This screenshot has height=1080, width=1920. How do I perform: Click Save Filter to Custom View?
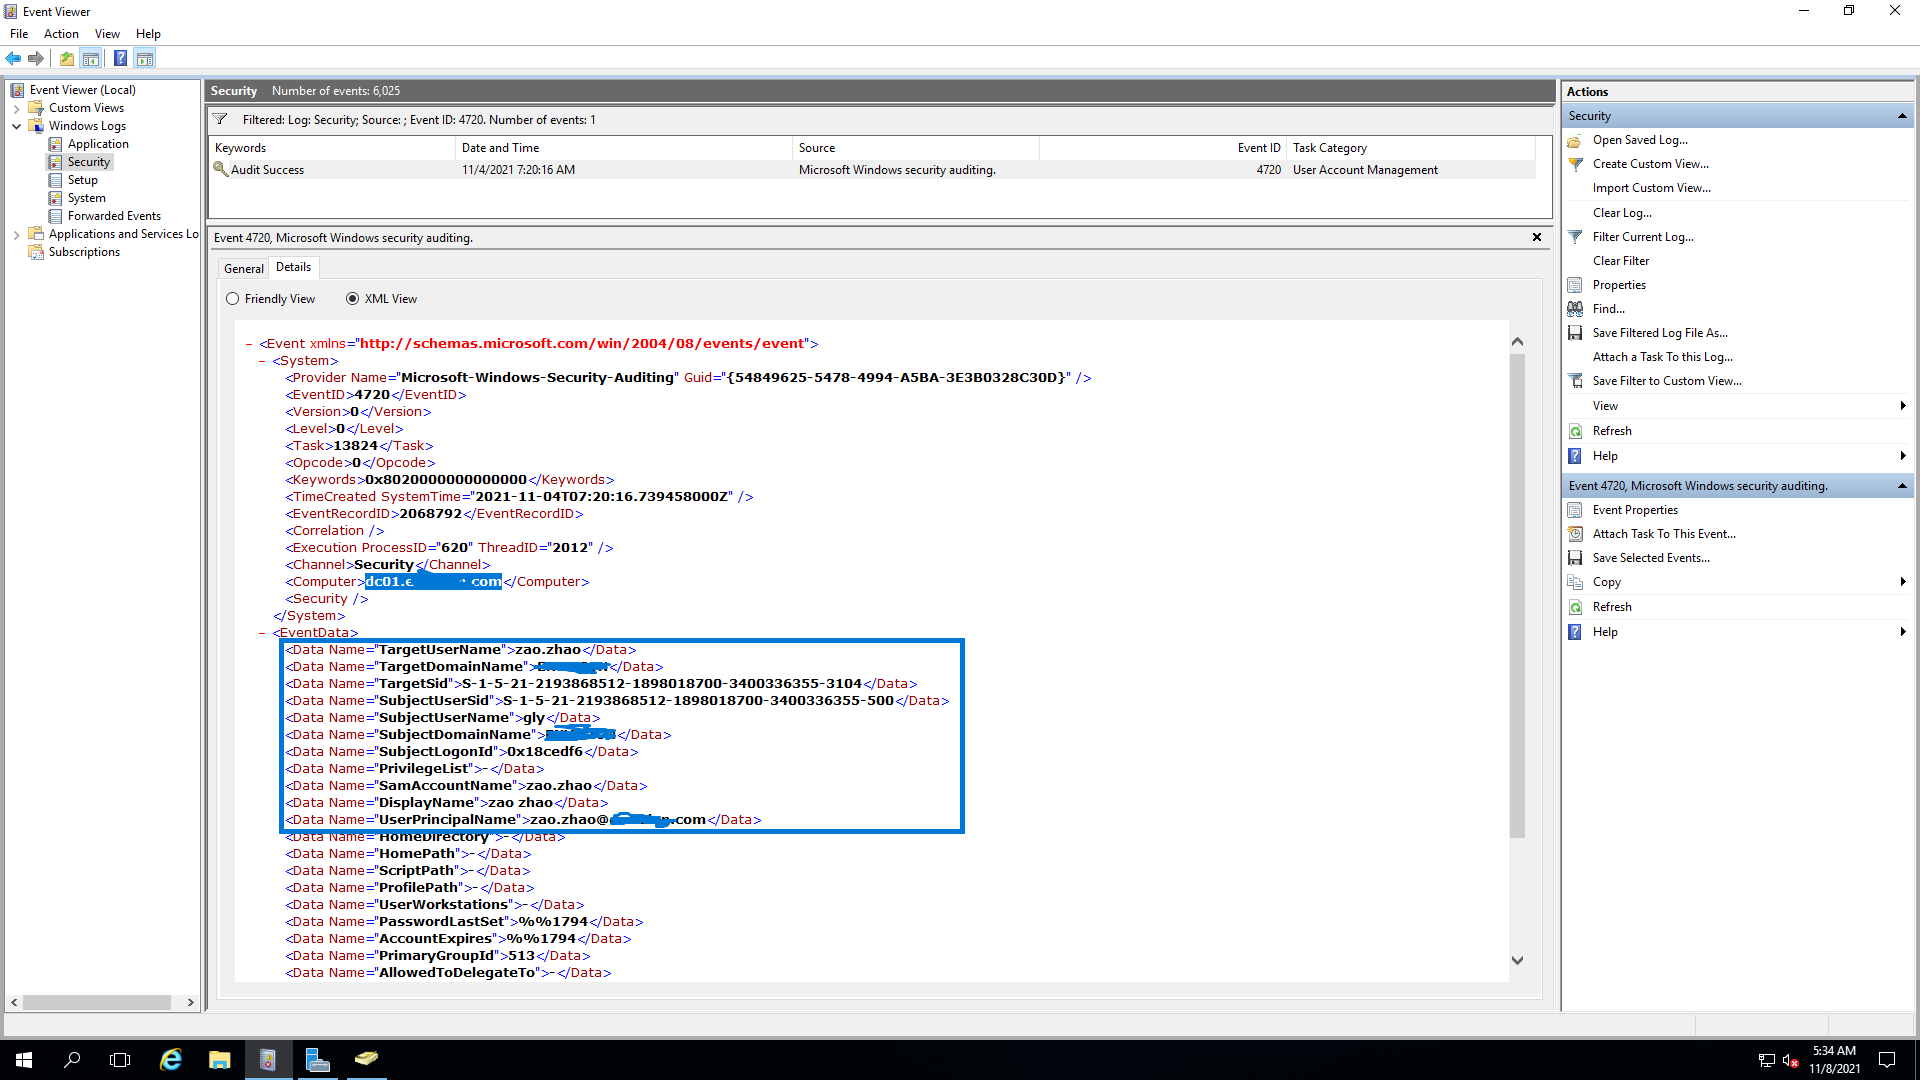tap(1667, 381)
